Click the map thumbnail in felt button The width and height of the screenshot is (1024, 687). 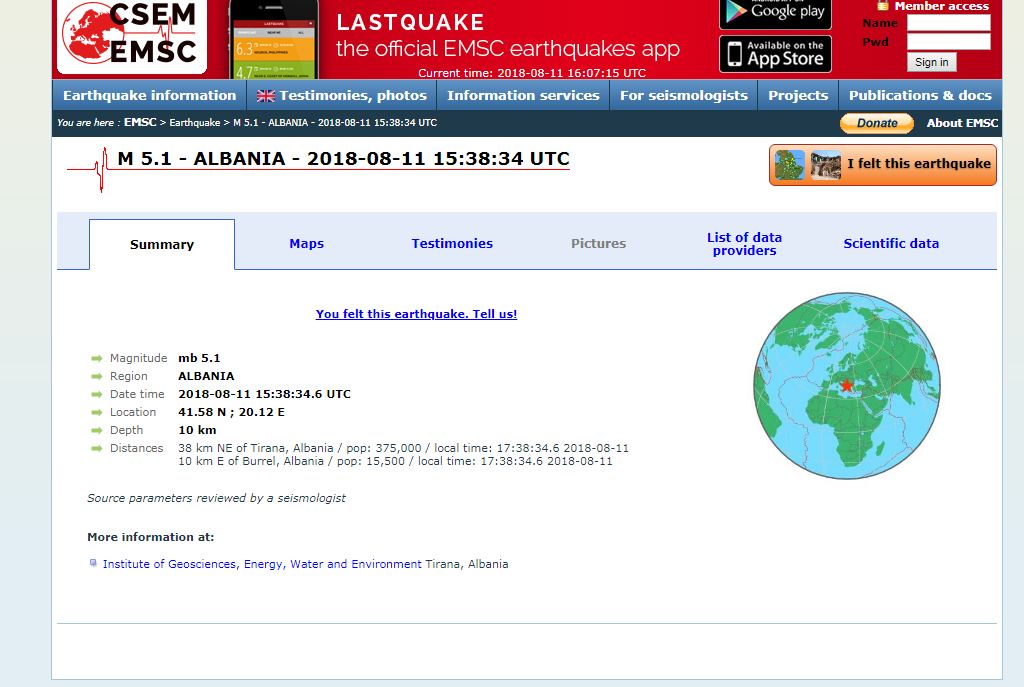click(x=790, y=165)
